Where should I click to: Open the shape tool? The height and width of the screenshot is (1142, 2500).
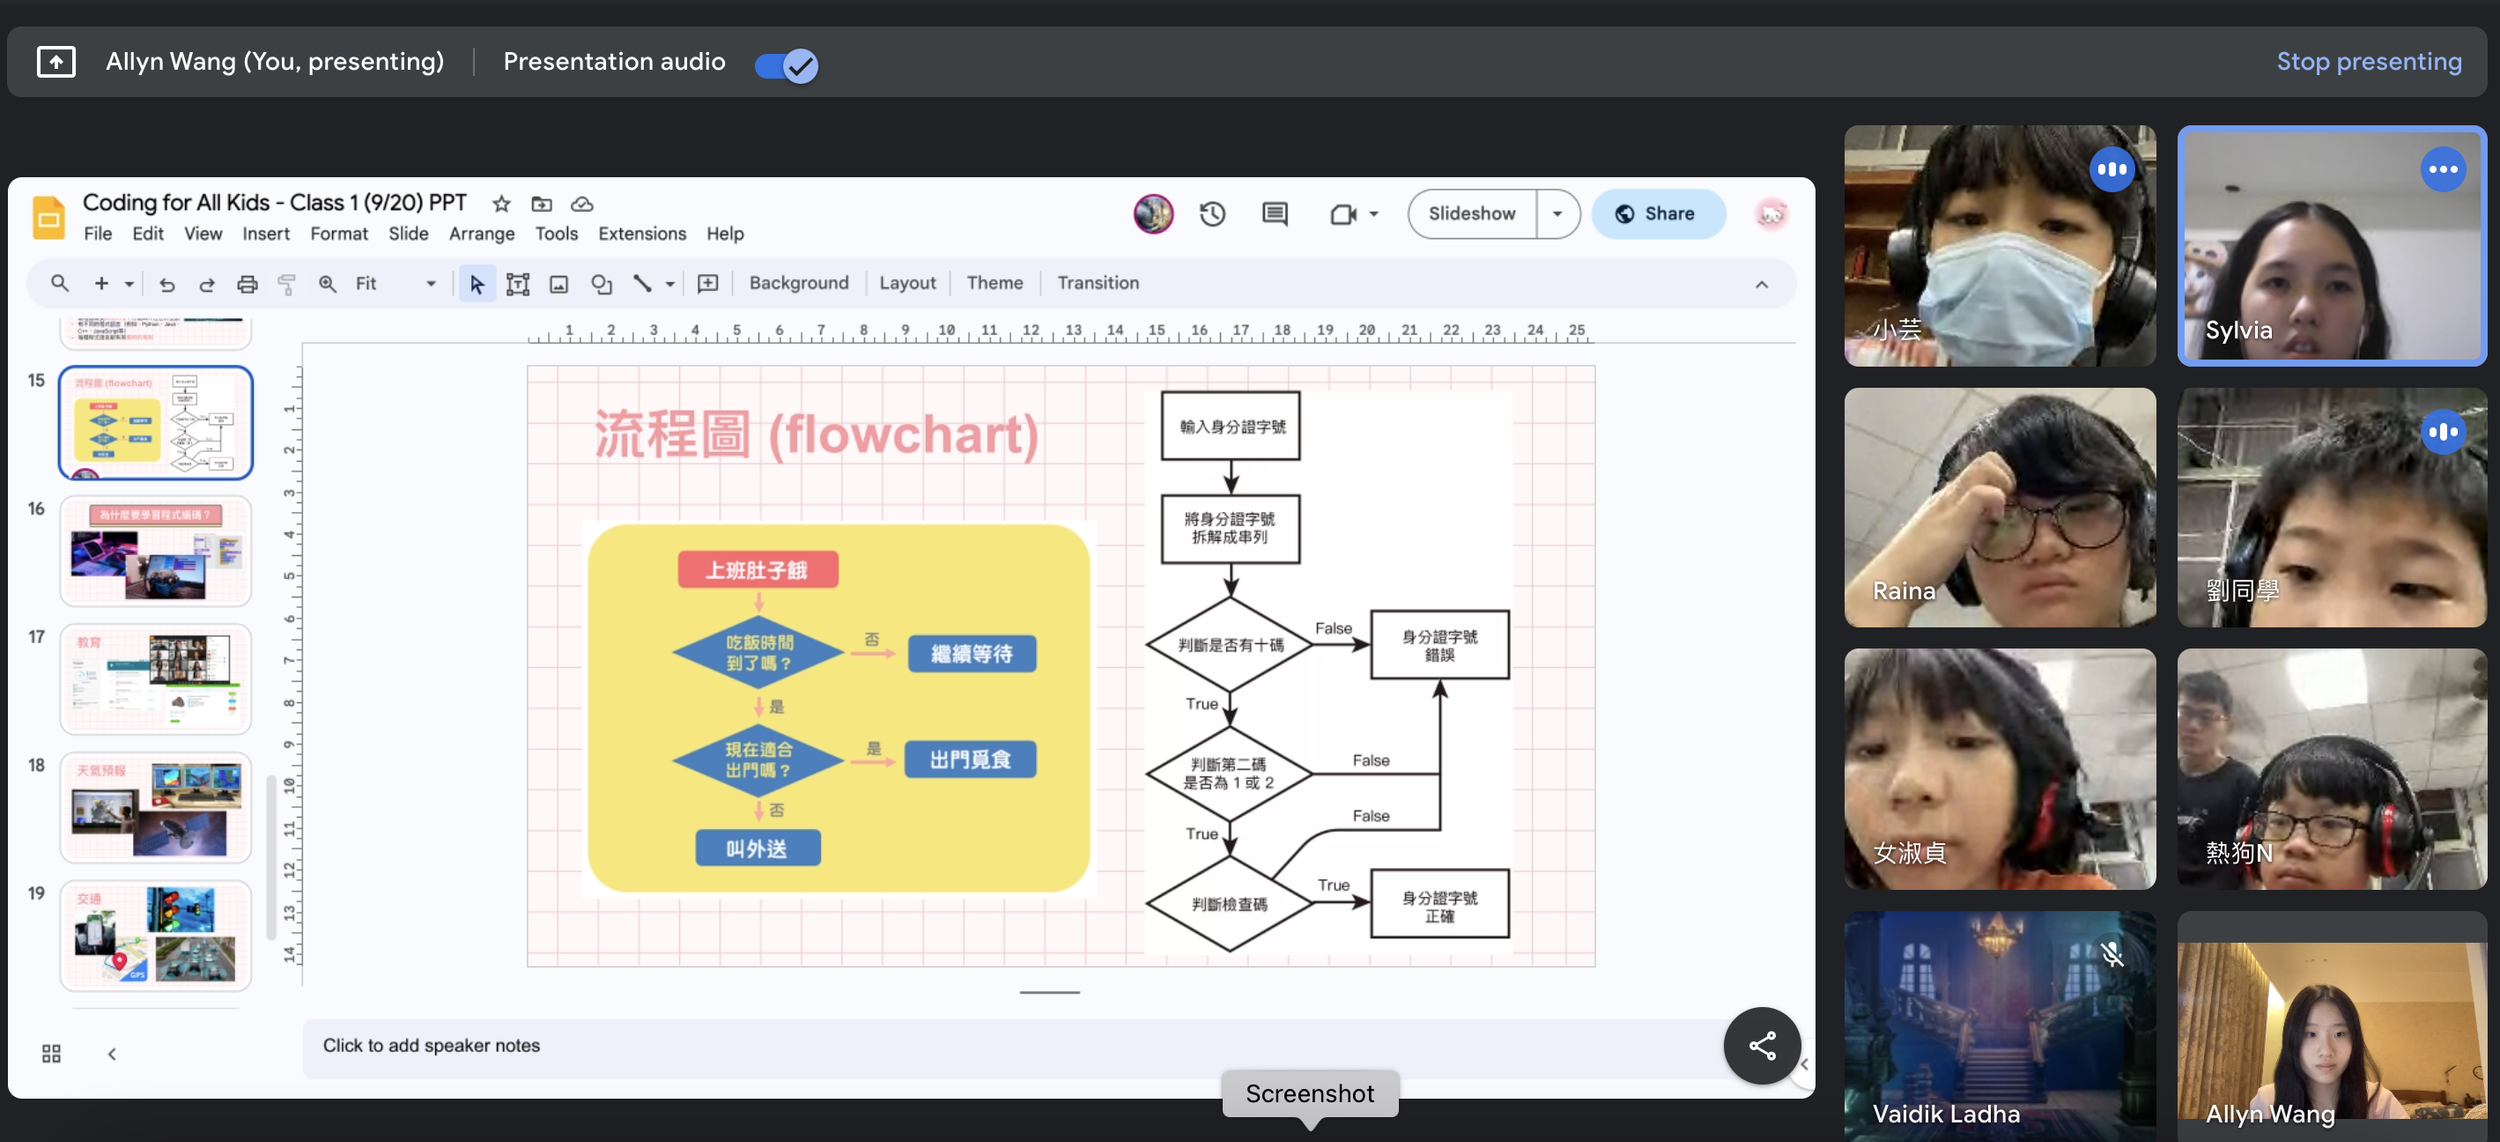click(x=601, y=284)
